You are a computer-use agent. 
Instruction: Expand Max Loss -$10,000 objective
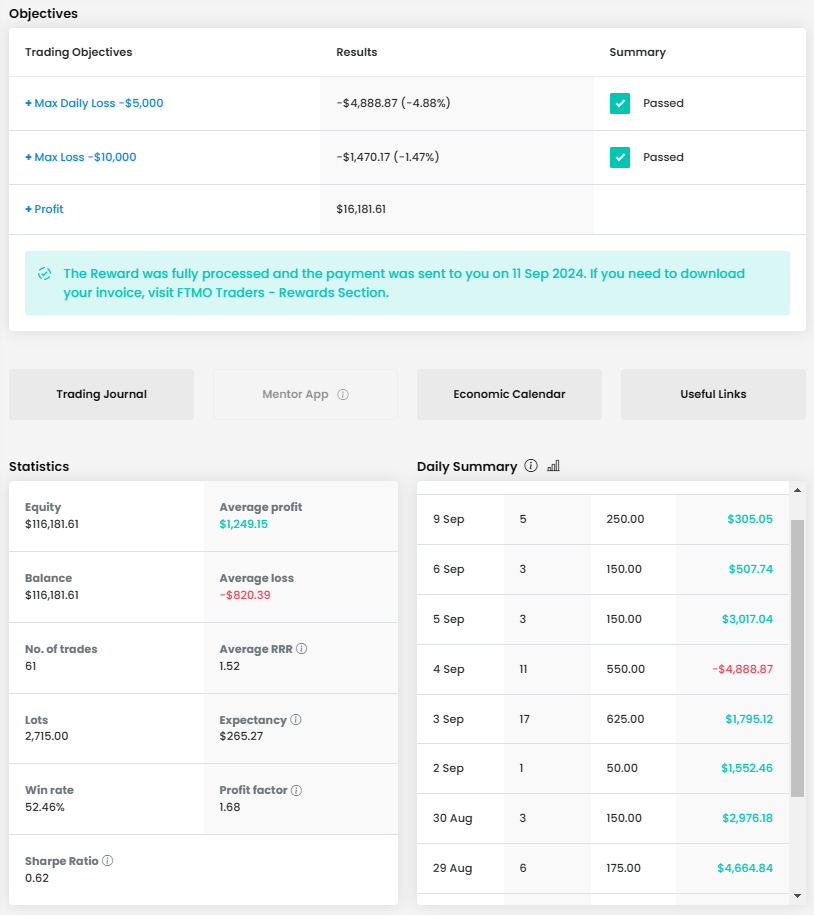[80, 157]
